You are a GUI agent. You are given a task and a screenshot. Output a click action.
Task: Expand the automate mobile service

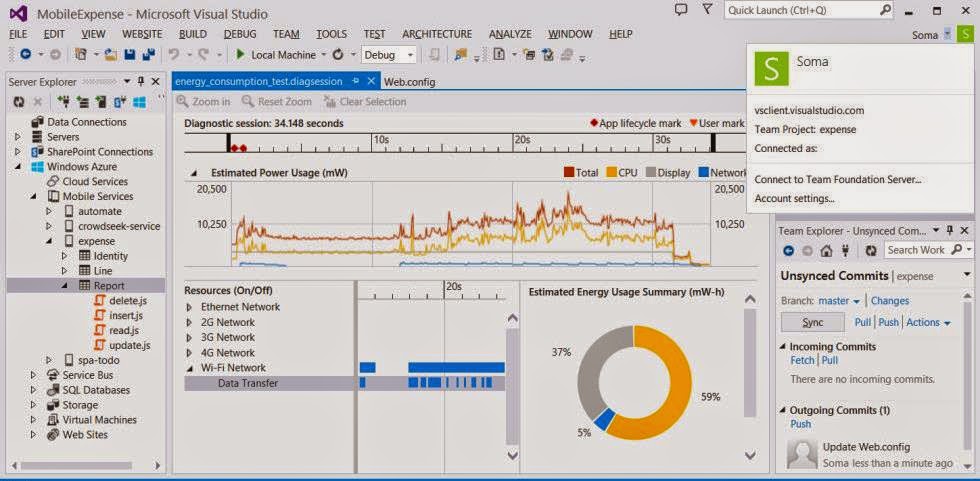click(x=49, y=211)
